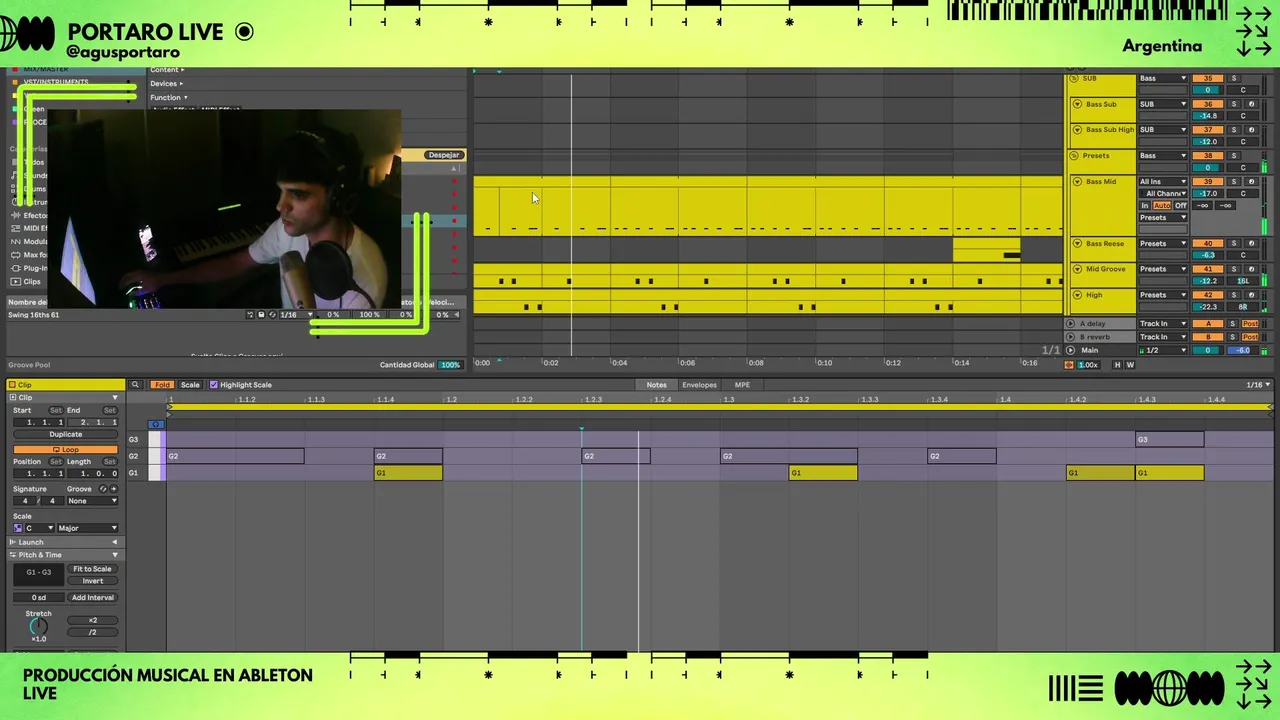Viewport: 1280px width, 720px height.
Task: Click the Invert button
Action: [x=92, y=581]
